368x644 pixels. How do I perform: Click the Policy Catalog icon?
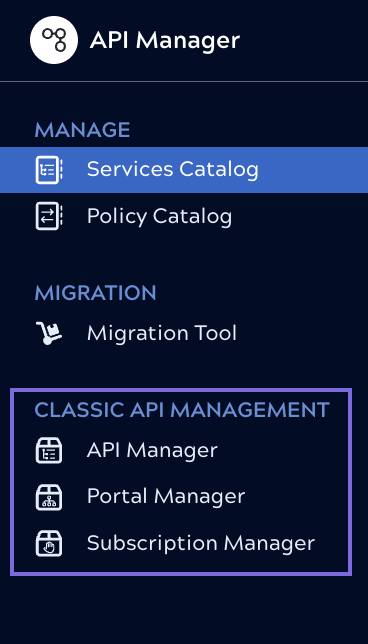click(49, 216)
